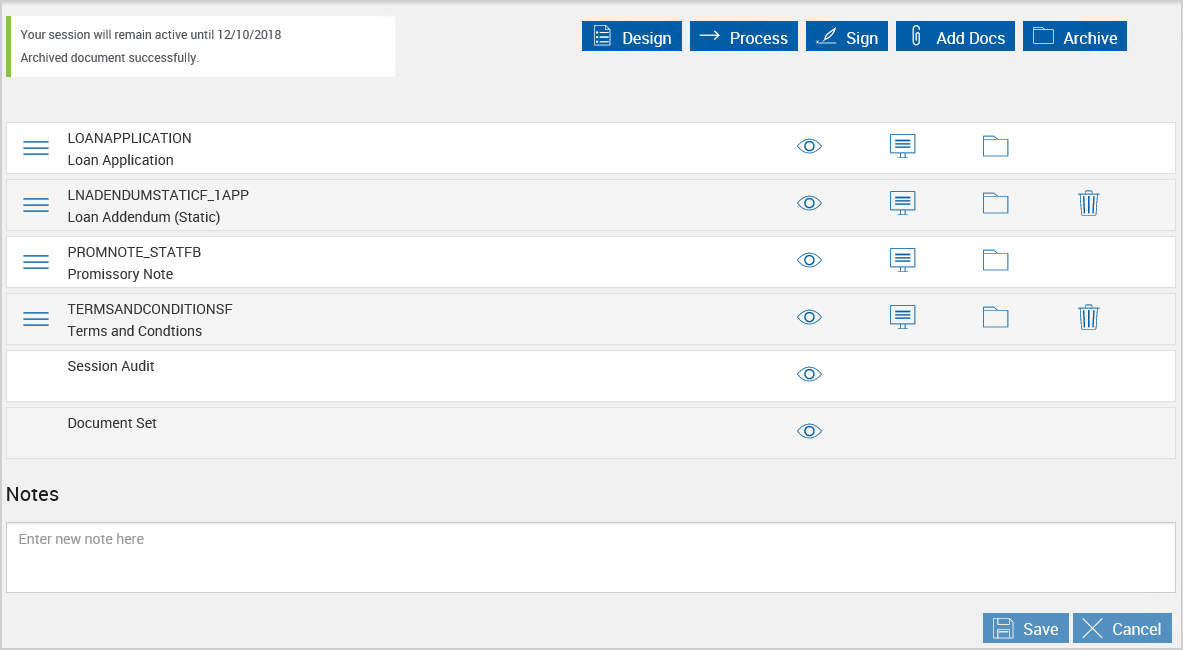This screenshot has width=1183, height=650.
Task: Click the session active until 12/10/2018 text
Action: coord(150,35)
